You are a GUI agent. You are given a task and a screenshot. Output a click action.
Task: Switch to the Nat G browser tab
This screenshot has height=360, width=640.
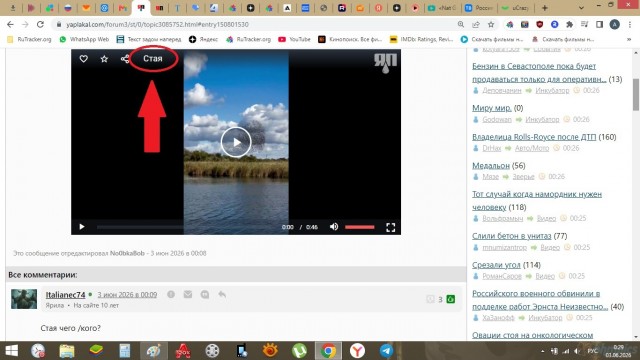coord(442,8)
